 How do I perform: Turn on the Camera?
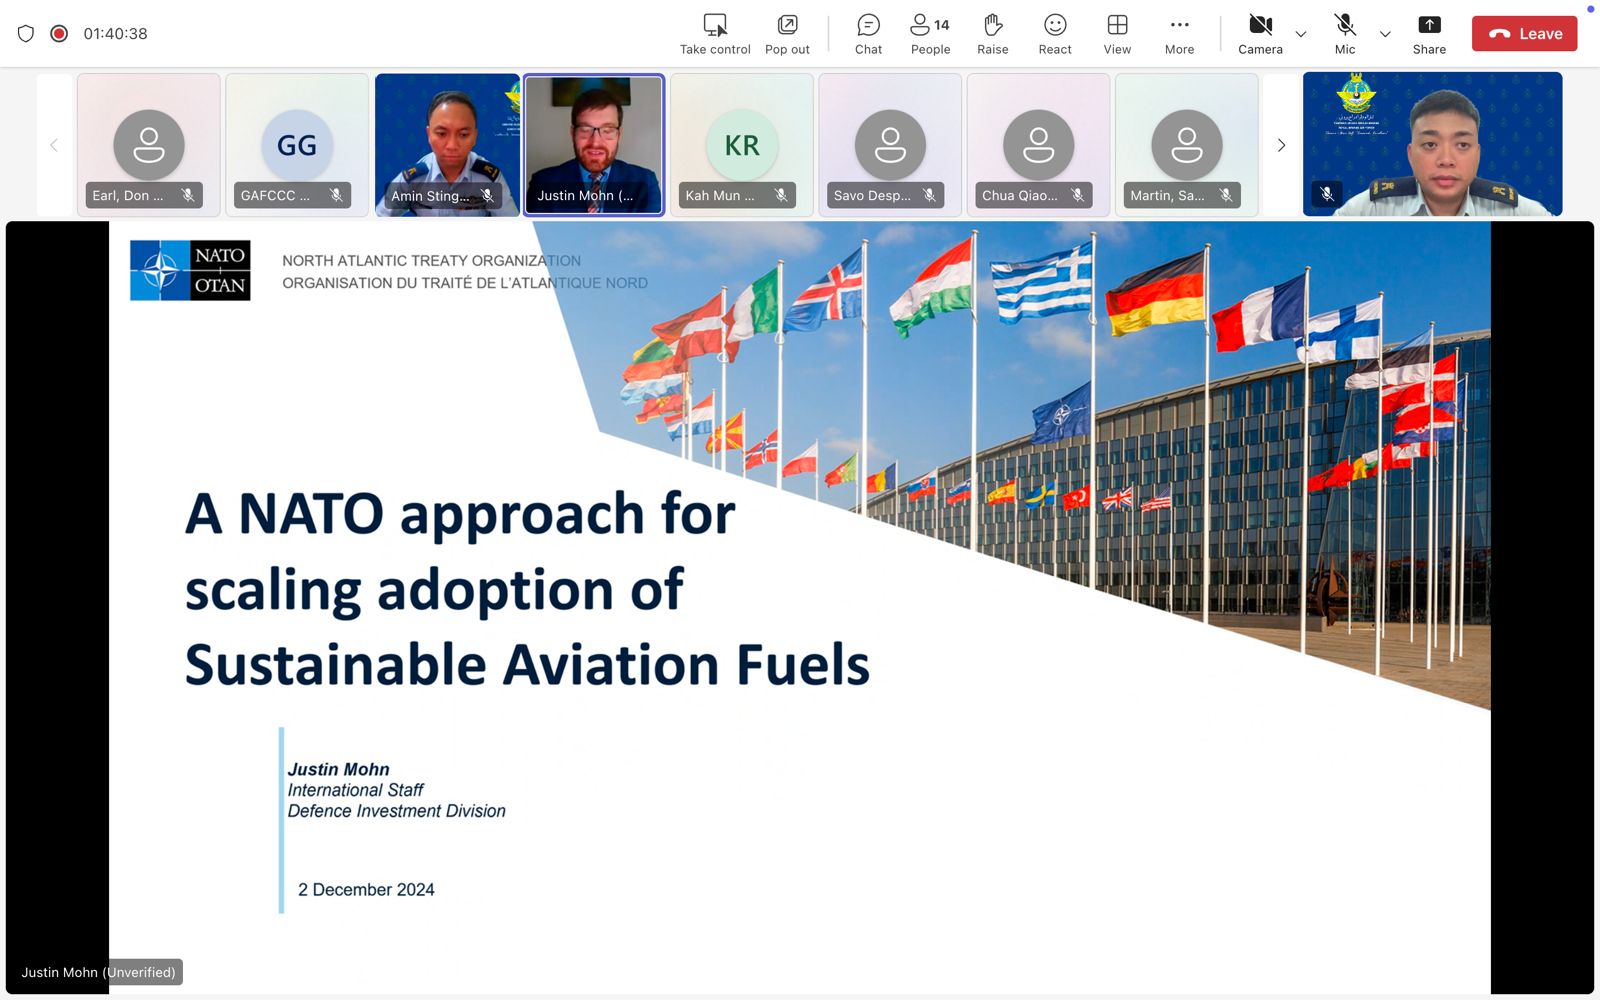pos(1260,34)
